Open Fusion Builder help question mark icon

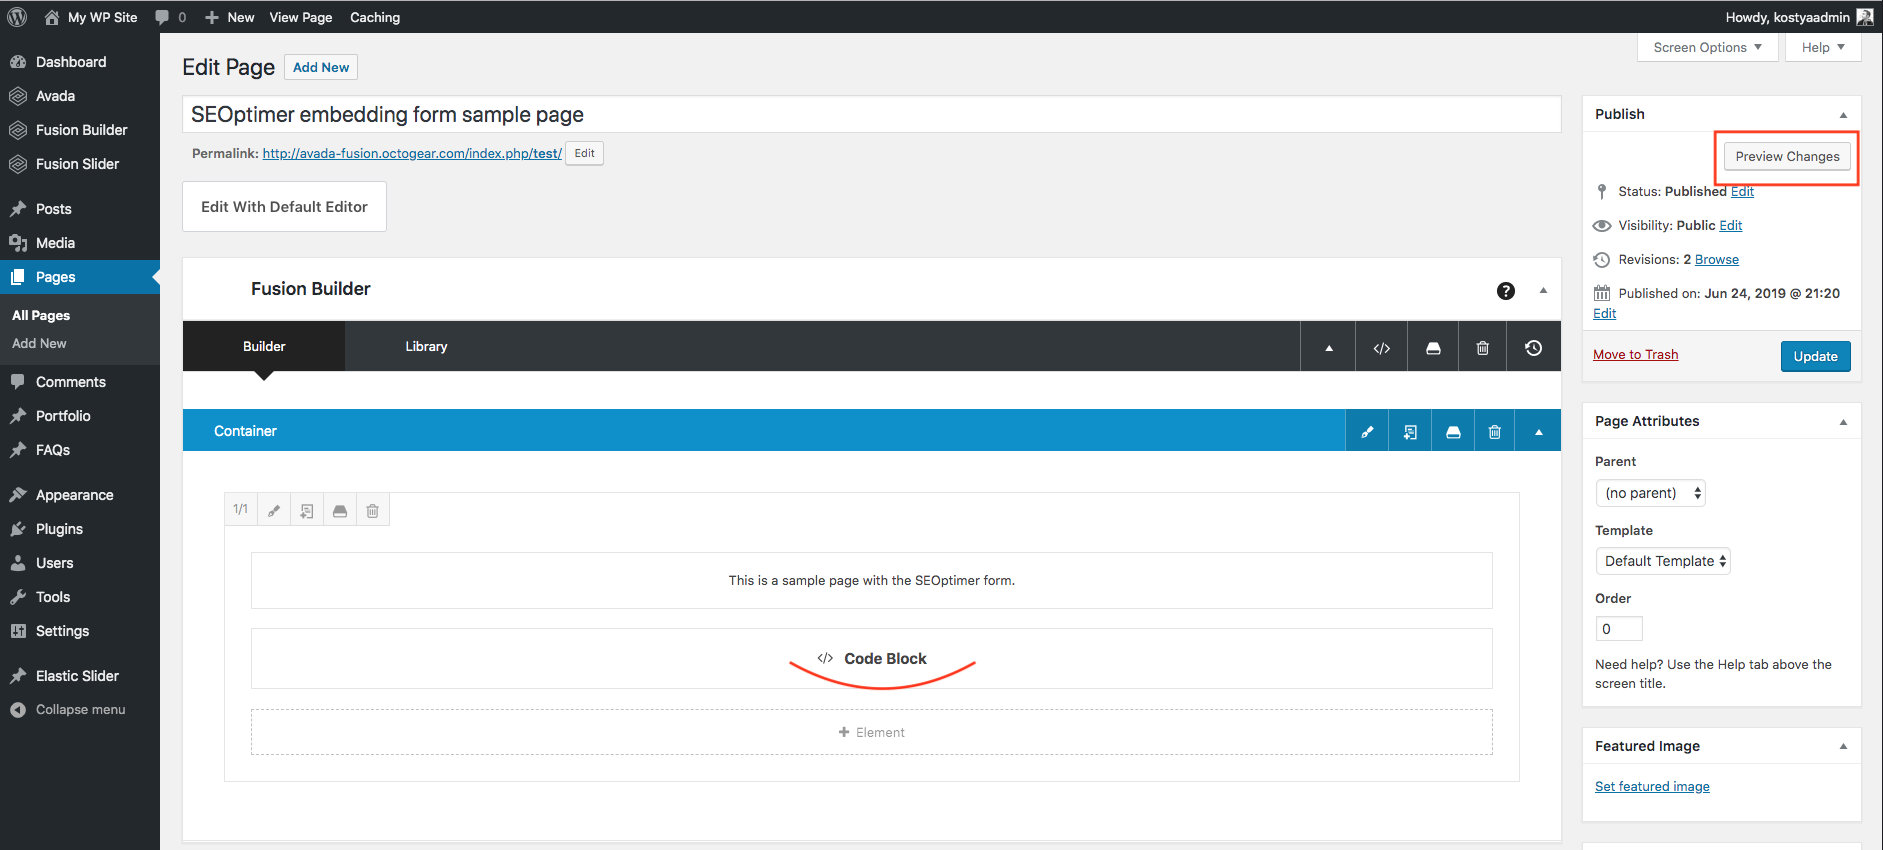click(1505, 290)
